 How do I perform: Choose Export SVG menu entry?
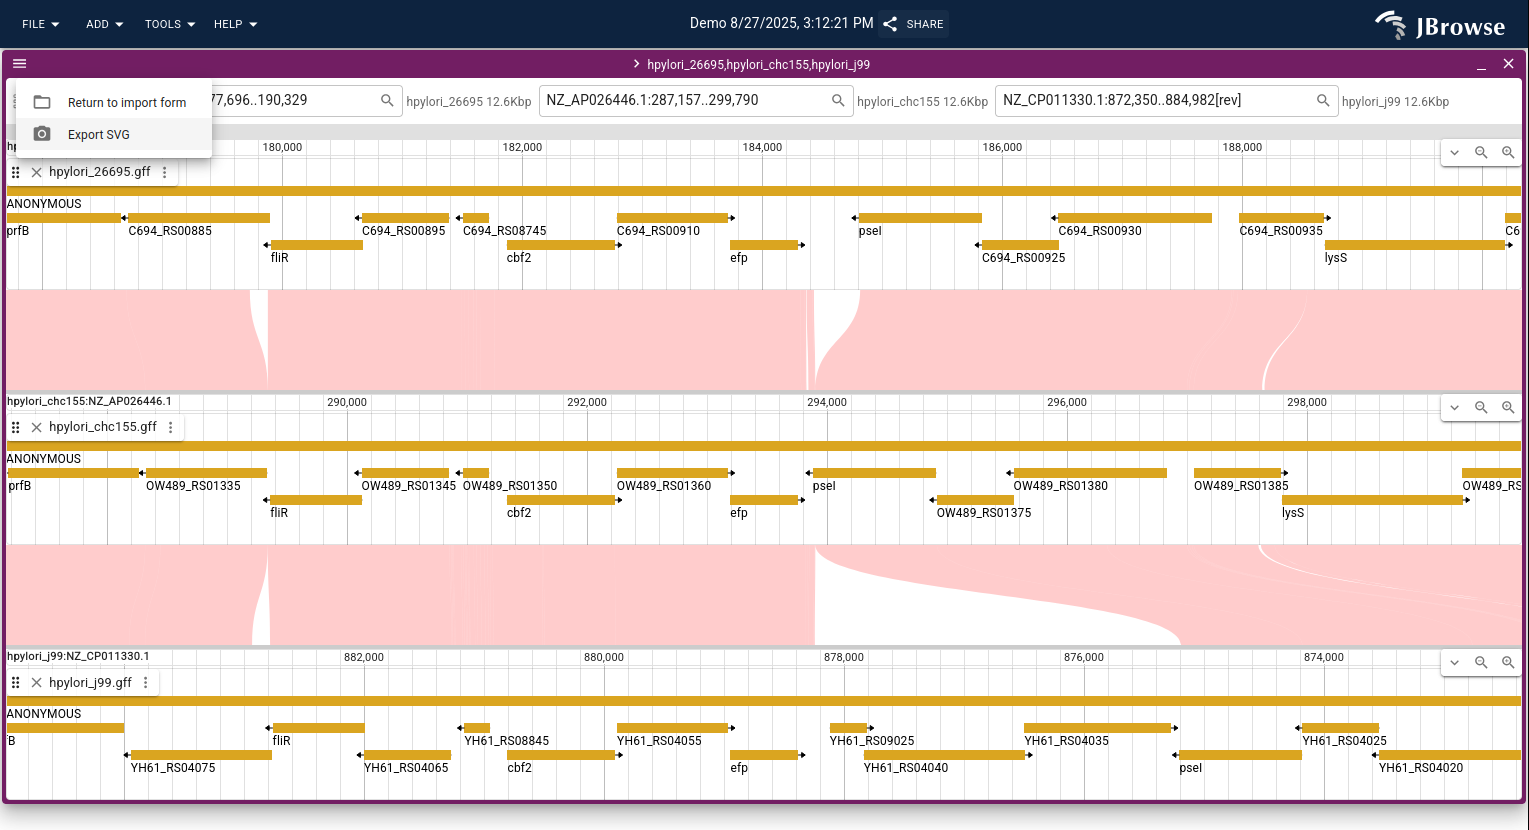[114, 134]
